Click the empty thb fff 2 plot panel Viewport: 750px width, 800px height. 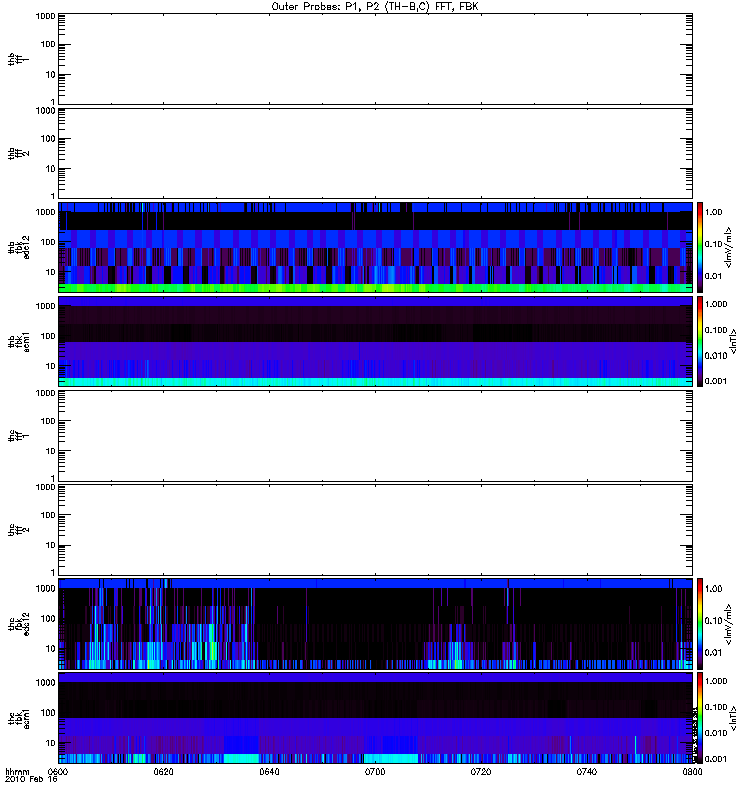point(375,153)
